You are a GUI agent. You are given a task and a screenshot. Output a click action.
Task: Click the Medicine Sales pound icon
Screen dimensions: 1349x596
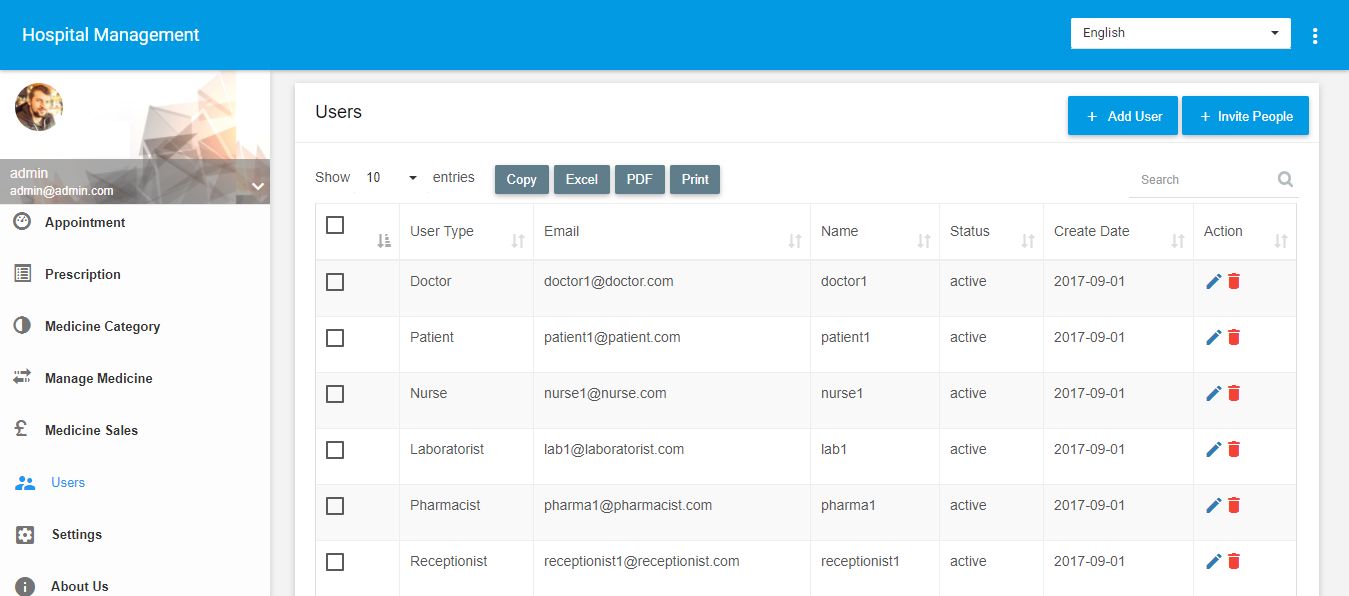coord(21,430)
